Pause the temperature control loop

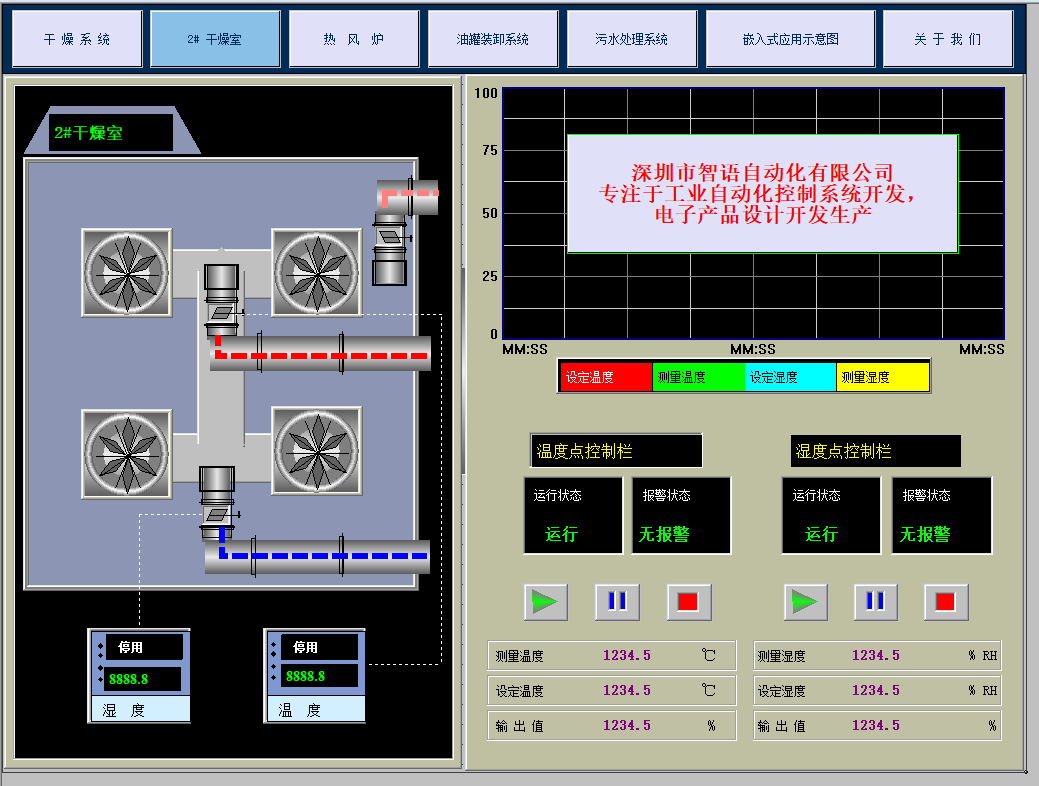pos(617,602)
